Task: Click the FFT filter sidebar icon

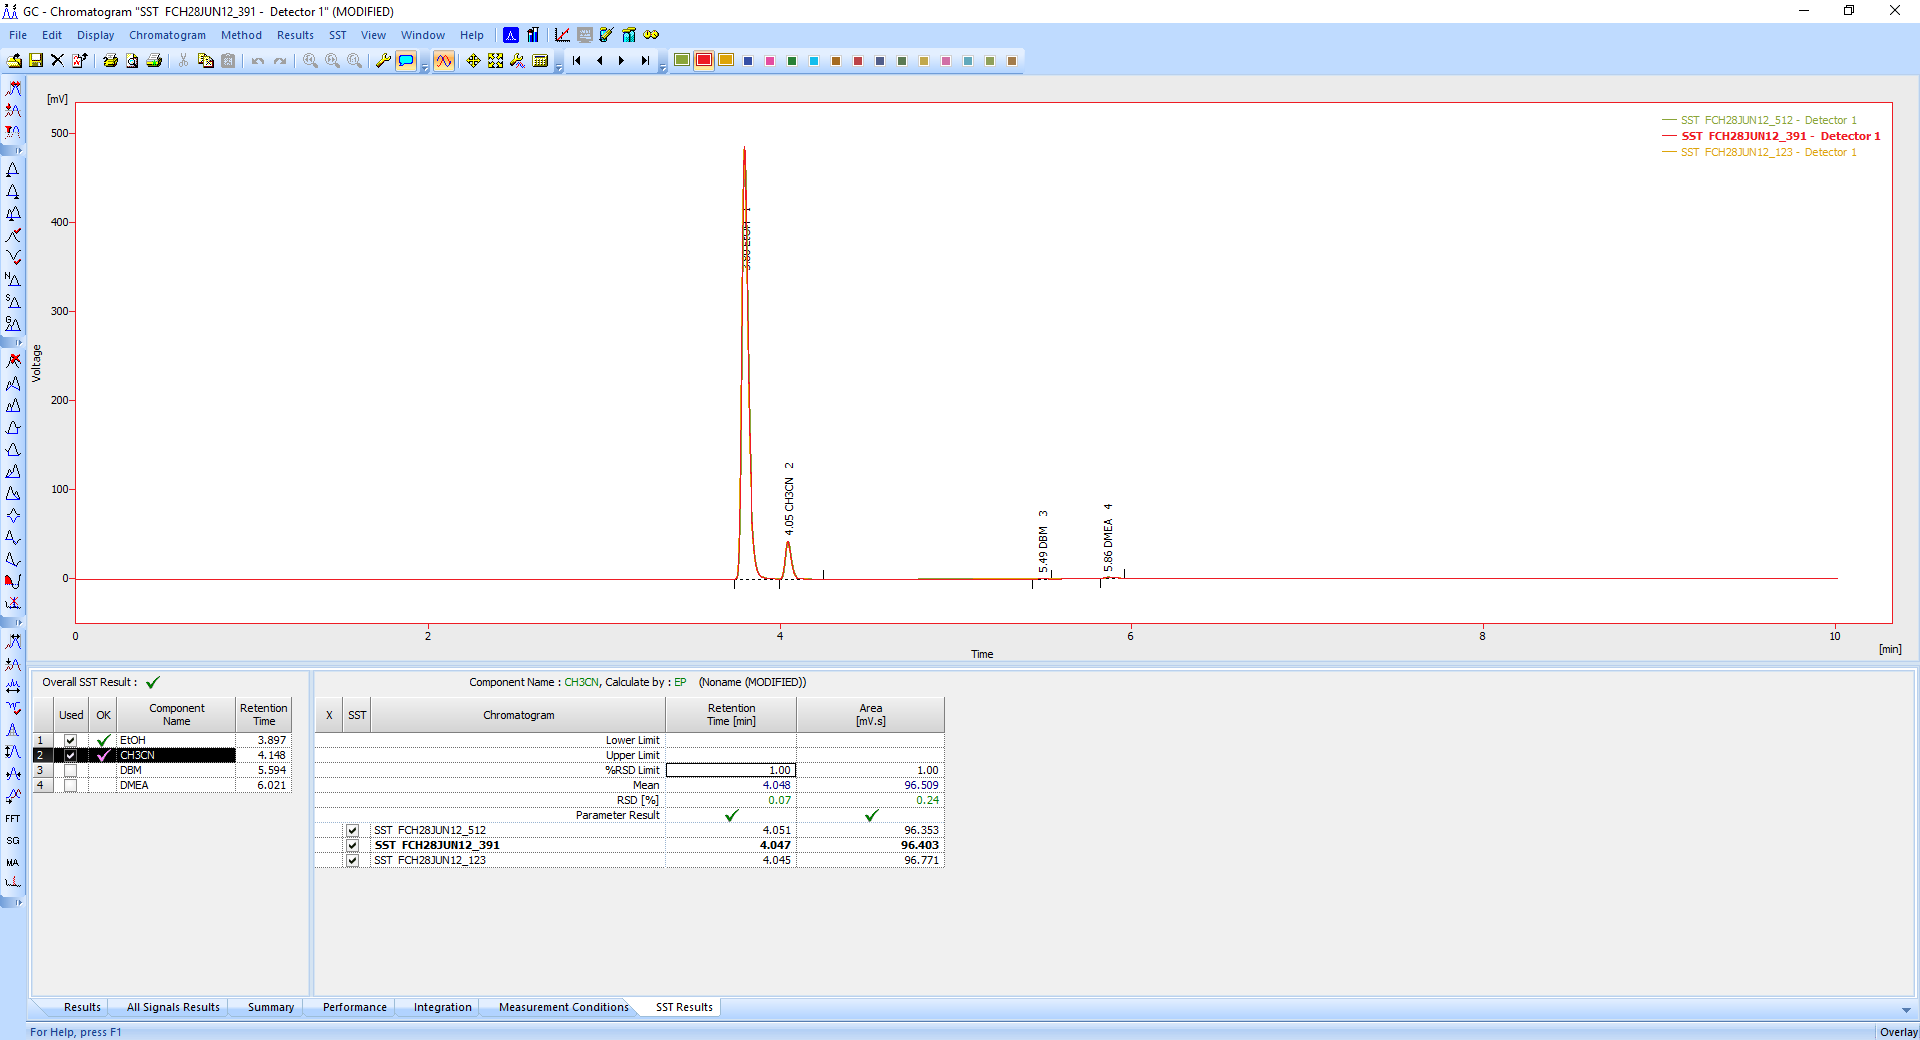Action: coord(13,819)
